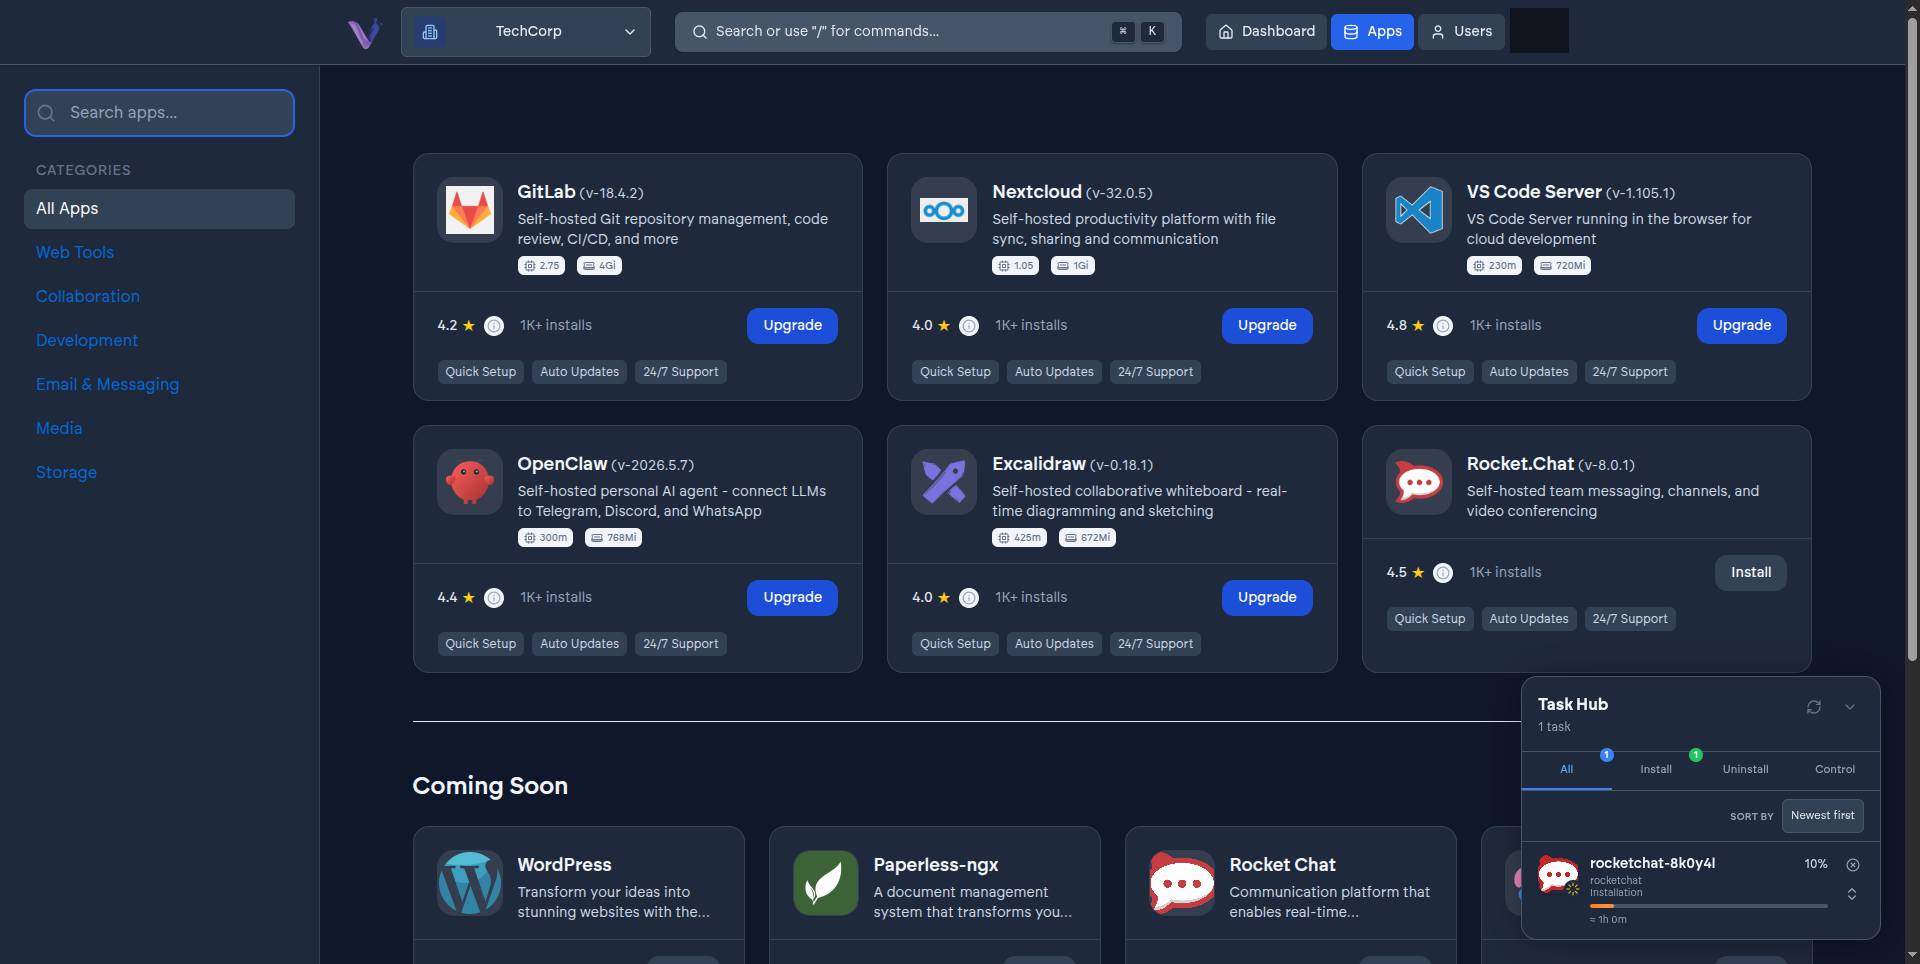1920x964 pixels.
Task: Click the rocketchat installation progress bar
Action: (1709, 906)
